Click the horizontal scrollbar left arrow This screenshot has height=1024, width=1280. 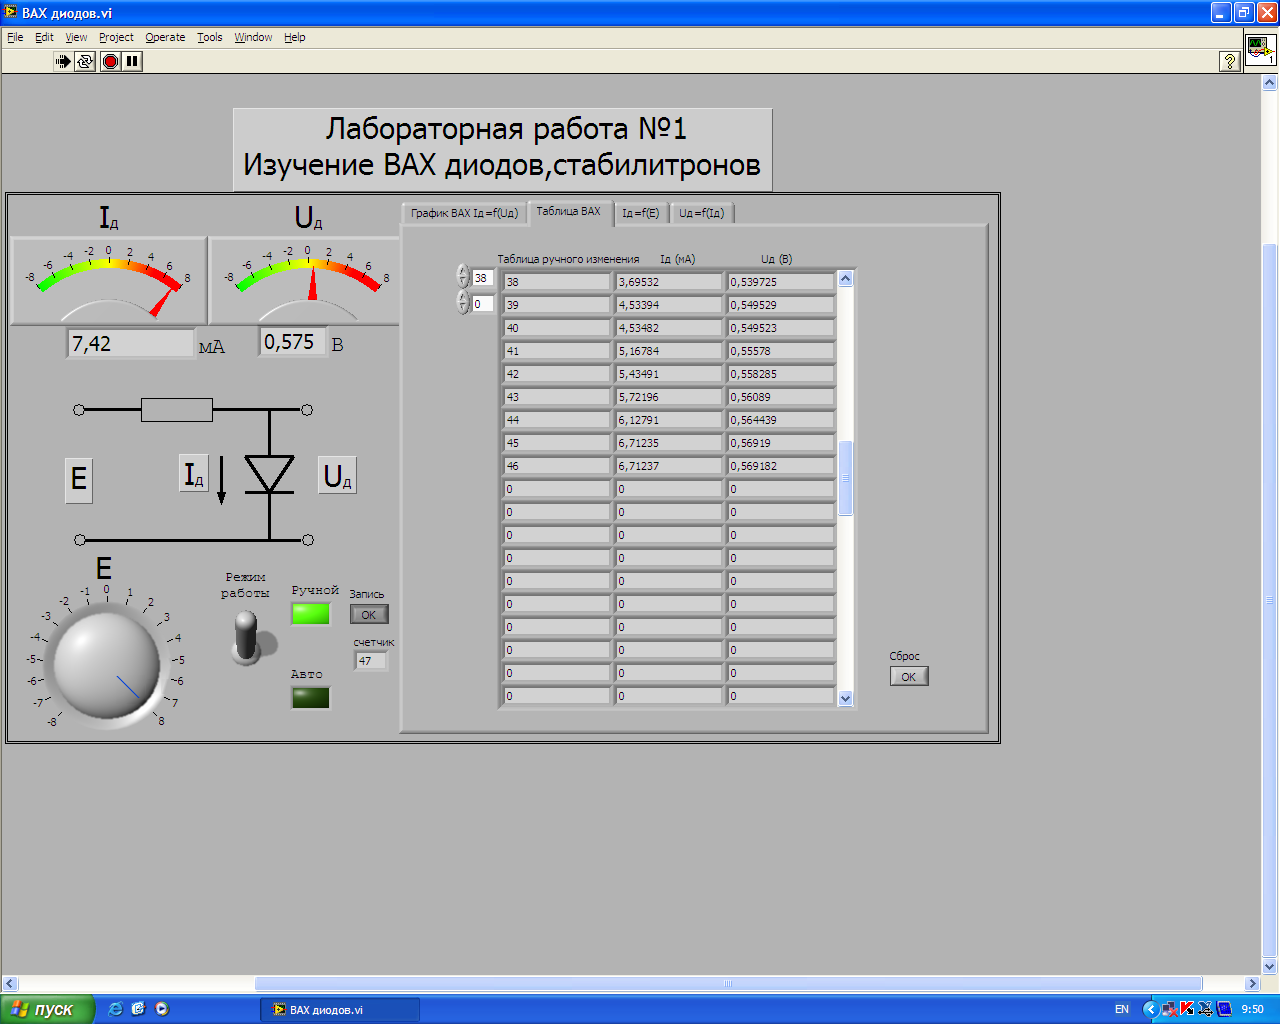(10, 983)
